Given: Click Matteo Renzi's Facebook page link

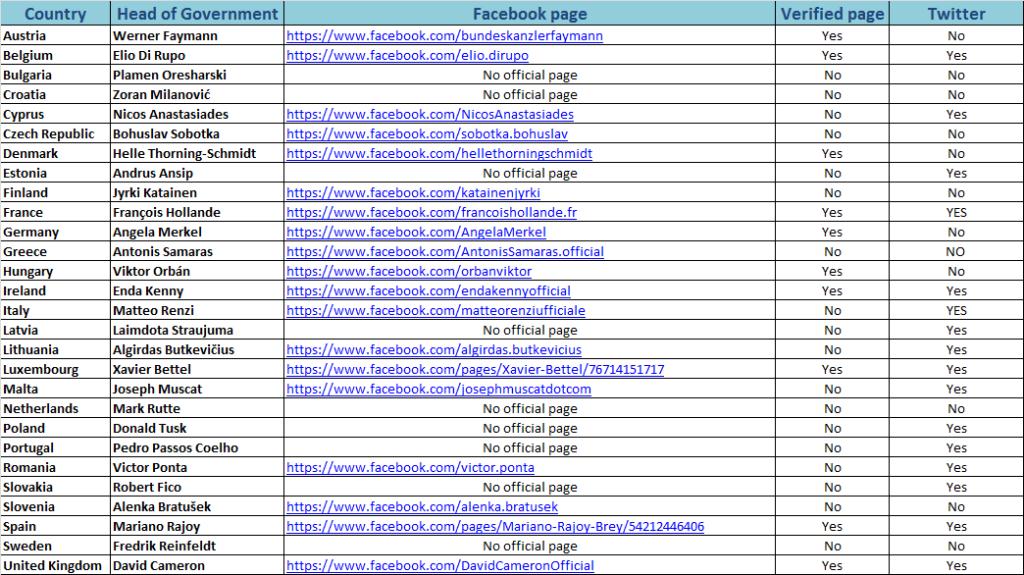Looking at the screenshot, I should pos(436,311).
